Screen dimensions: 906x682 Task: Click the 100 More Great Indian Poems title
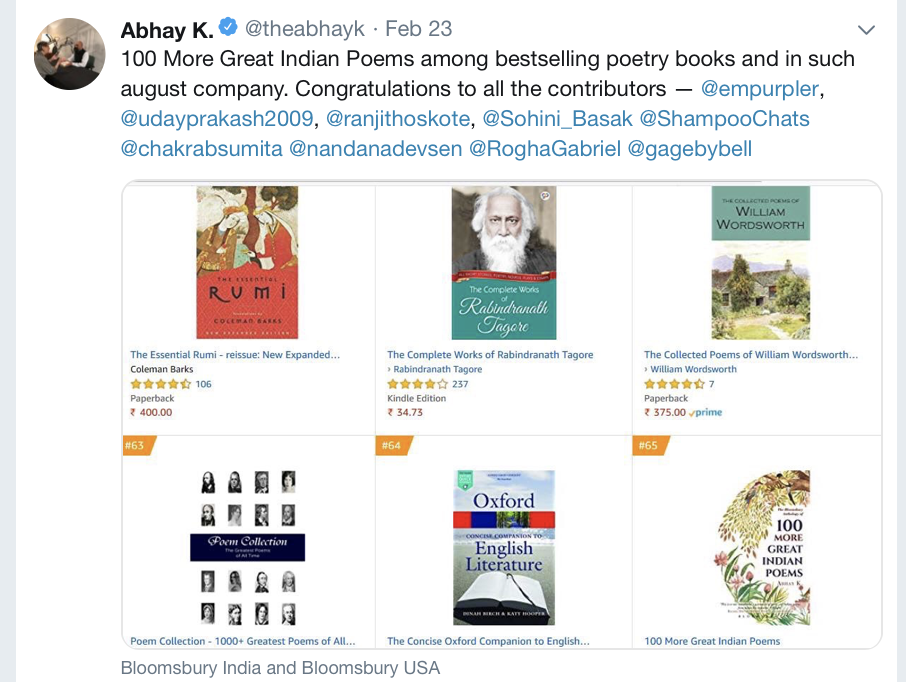click(712, 641)
